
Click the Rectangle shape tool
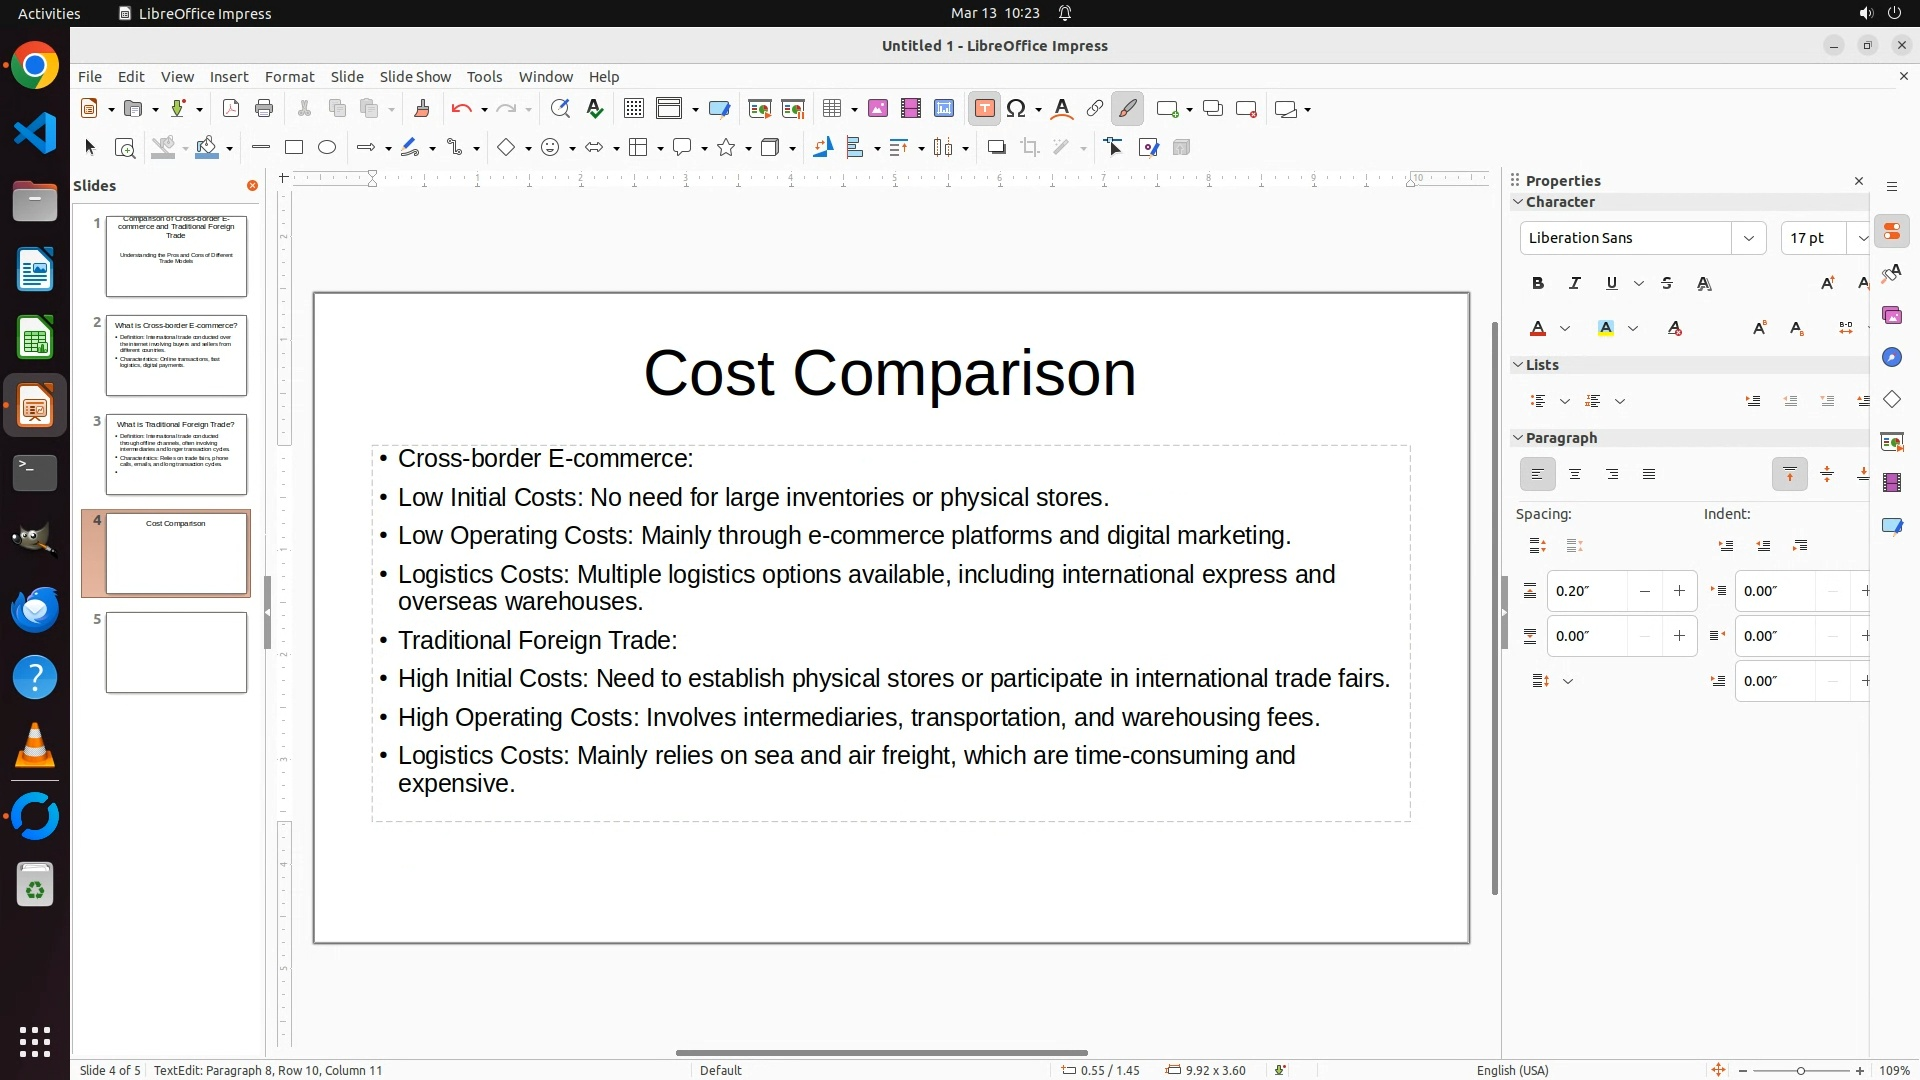click(x=294, y=148)
